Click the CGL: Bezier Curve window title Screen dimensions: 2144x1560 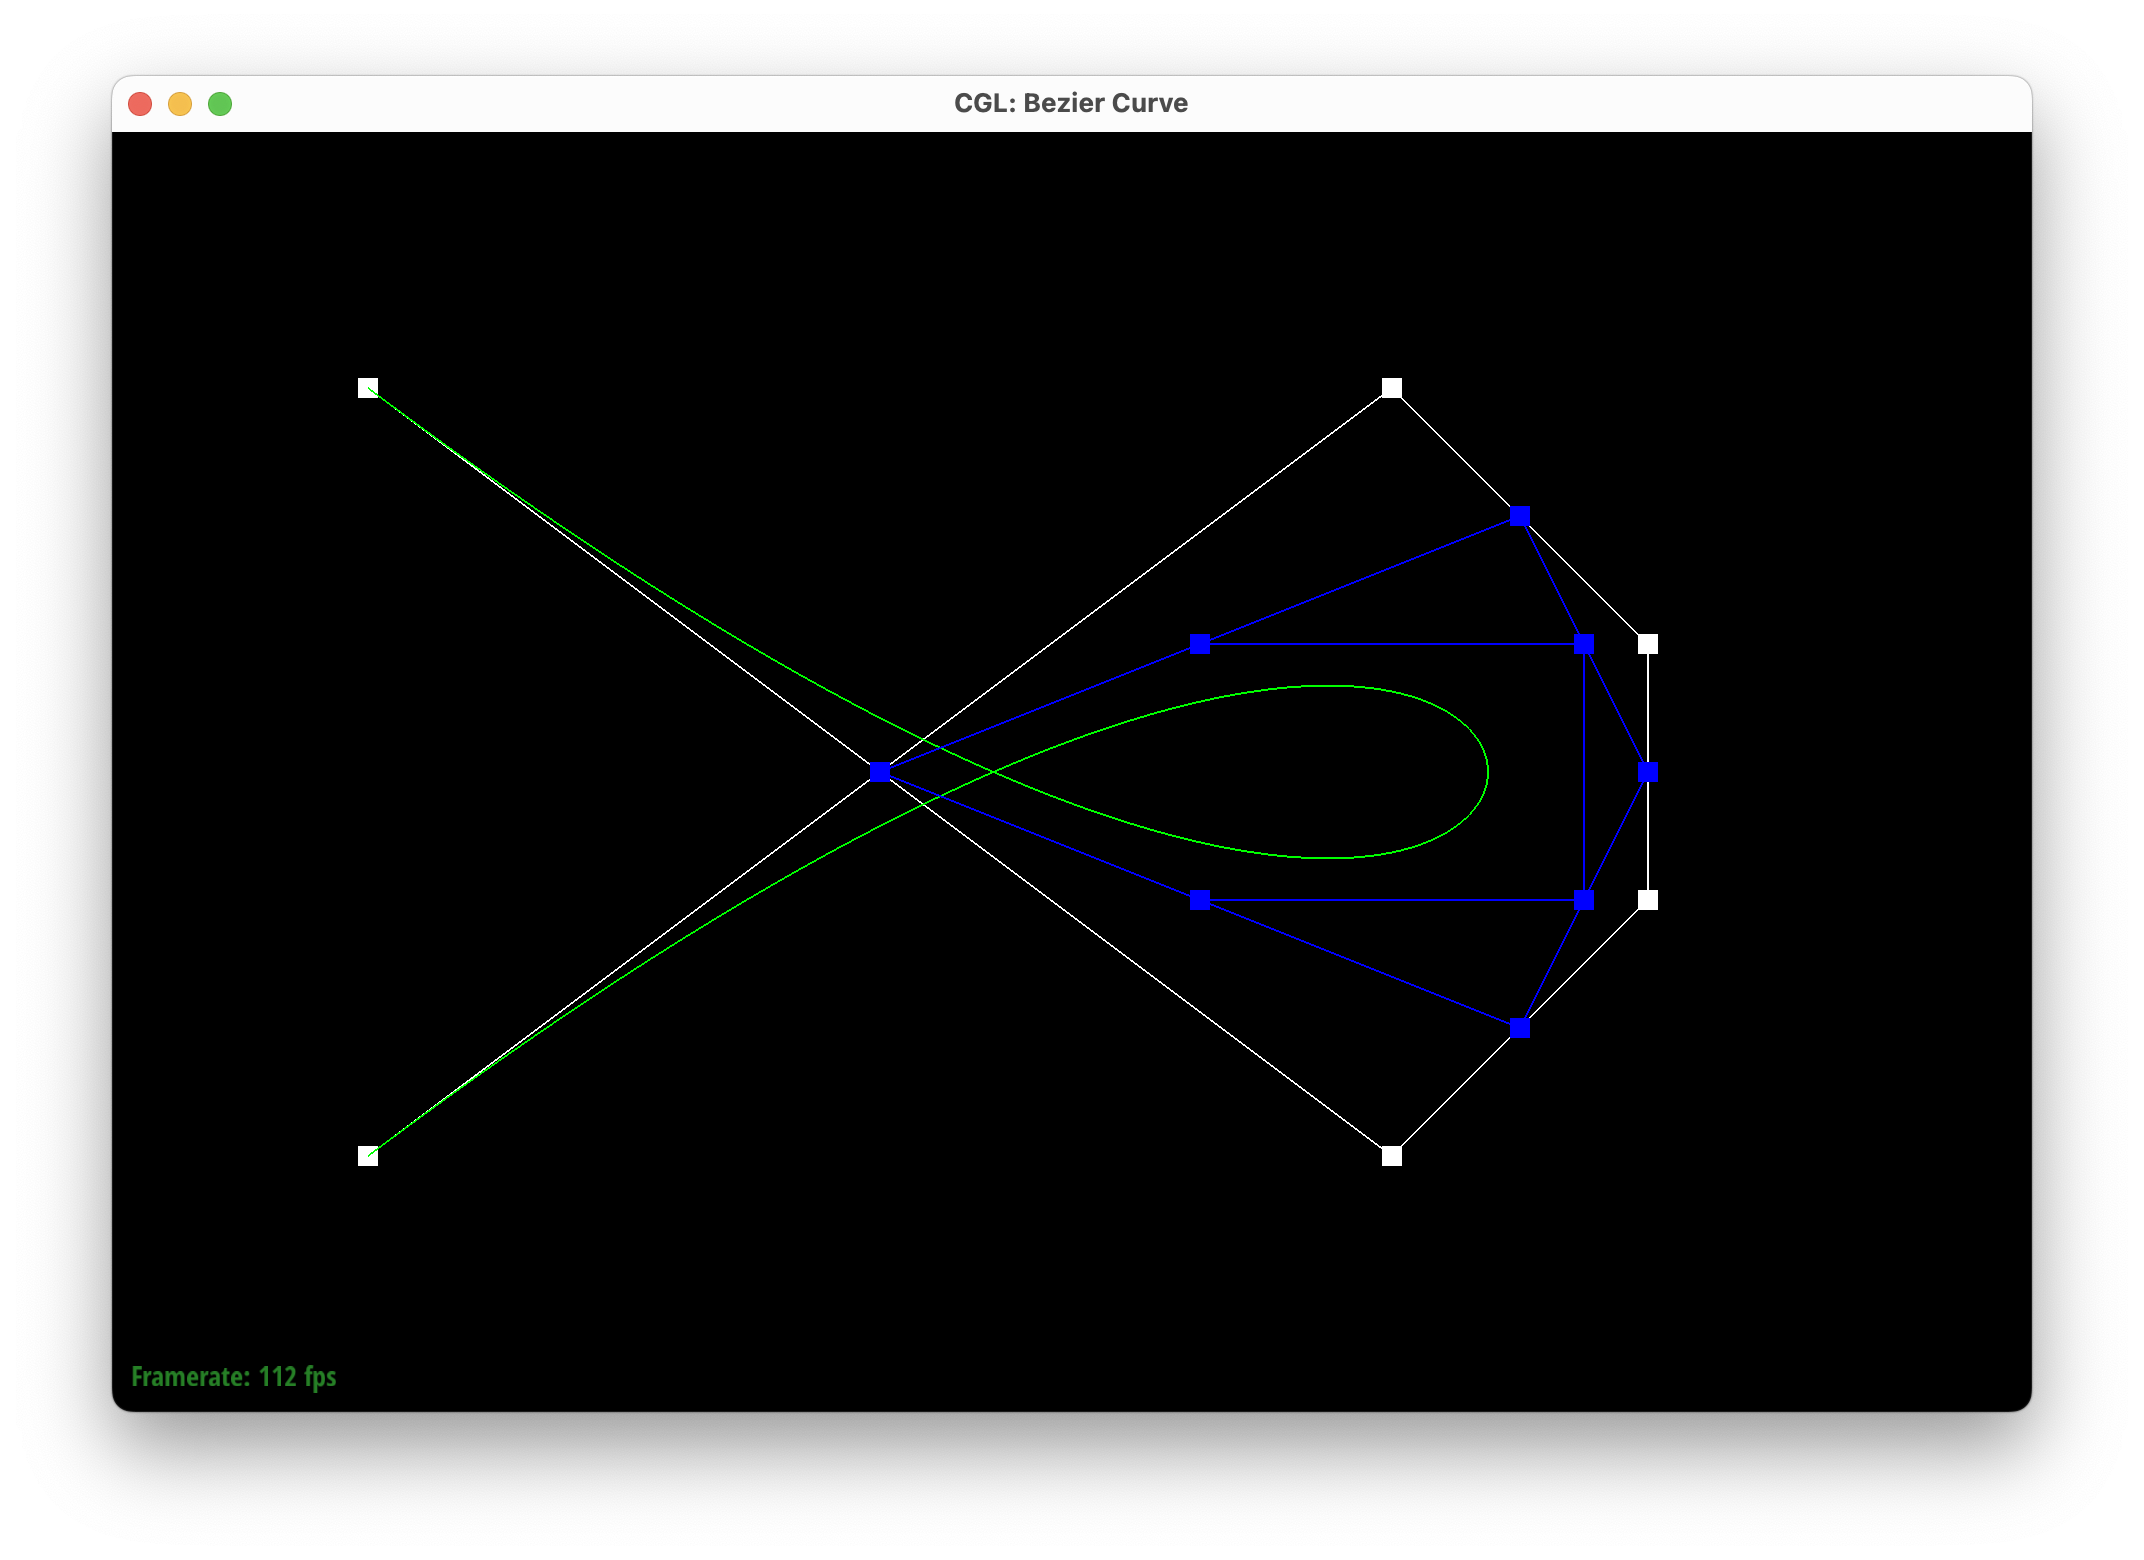click(x=1071, y=103)
